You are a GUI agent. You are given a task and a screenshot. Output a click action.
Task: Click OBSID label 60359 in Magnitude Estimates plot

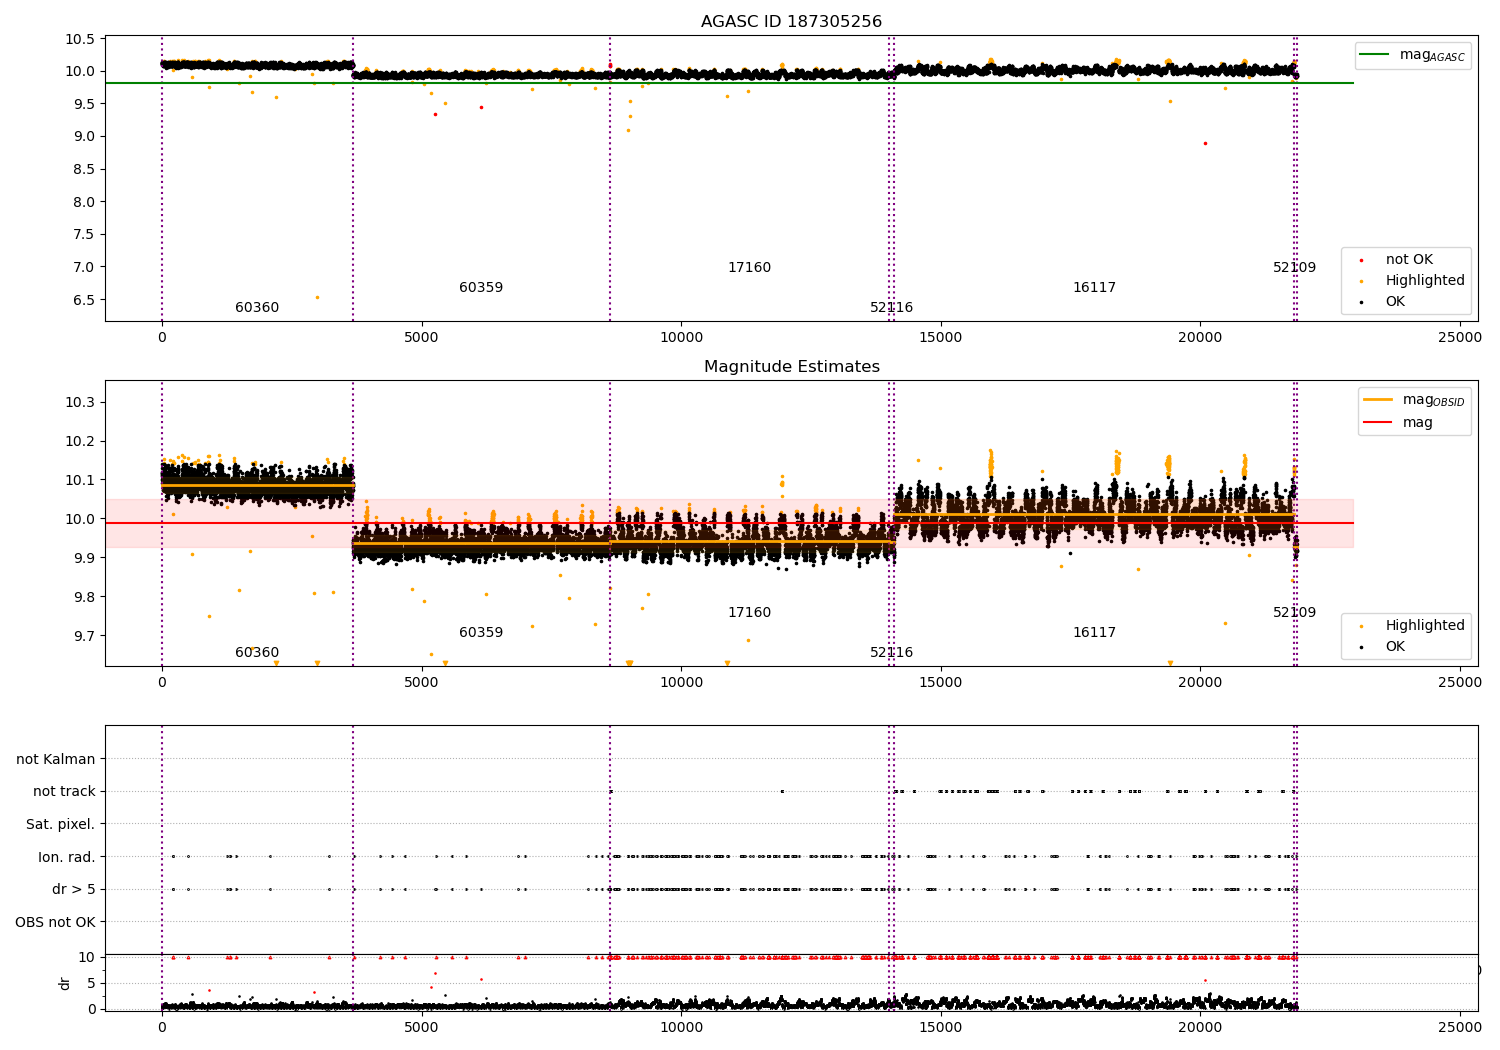tap(481, 633)
